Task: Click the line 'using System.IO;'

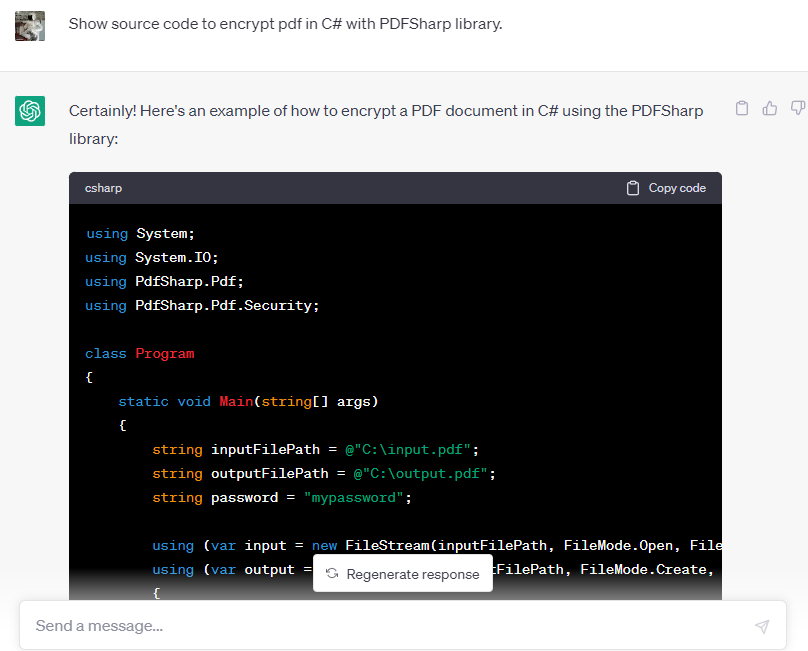Action: click(x=152, y=258)
